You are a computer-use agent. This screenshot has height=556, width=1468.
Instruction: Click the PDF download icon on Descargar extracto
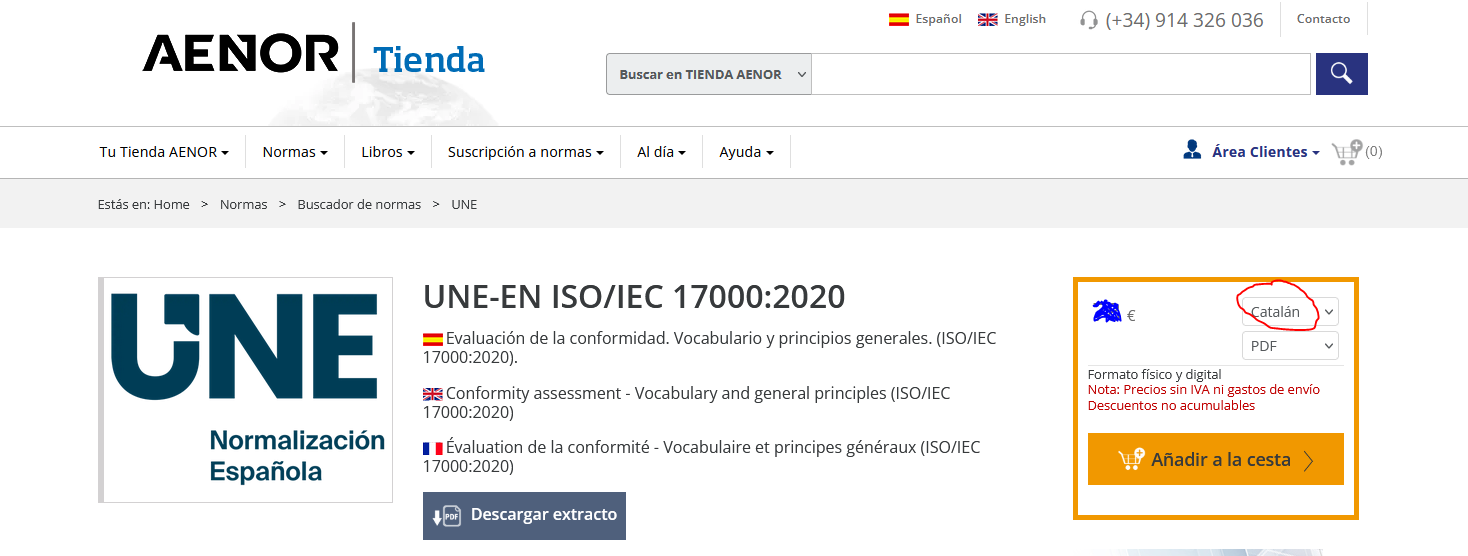point(446,516)
